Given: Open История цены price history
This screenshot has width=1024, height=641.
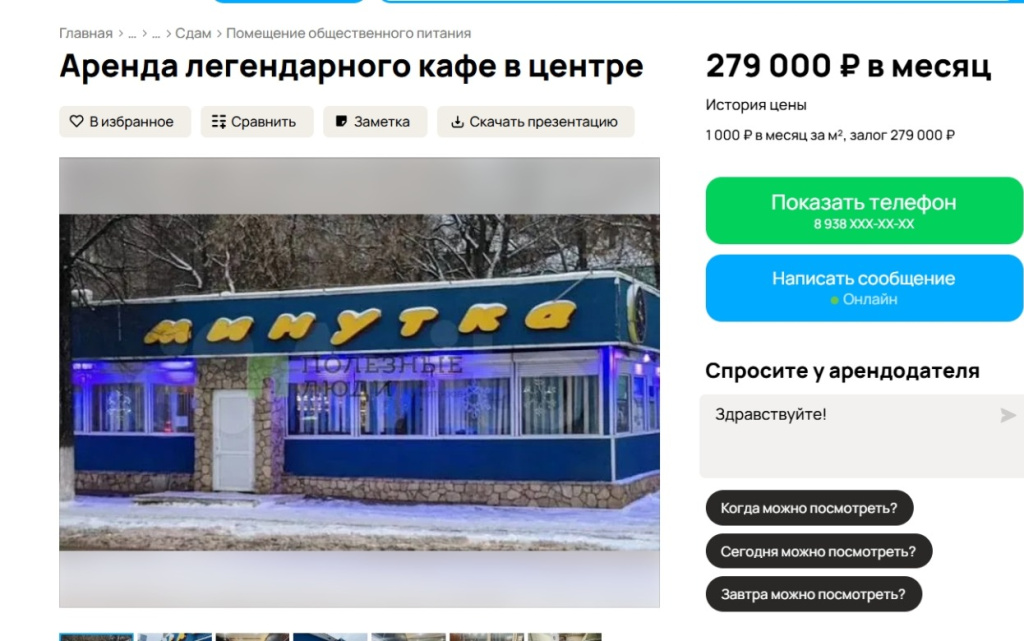Looking at the screenshot, I should 756,105.
